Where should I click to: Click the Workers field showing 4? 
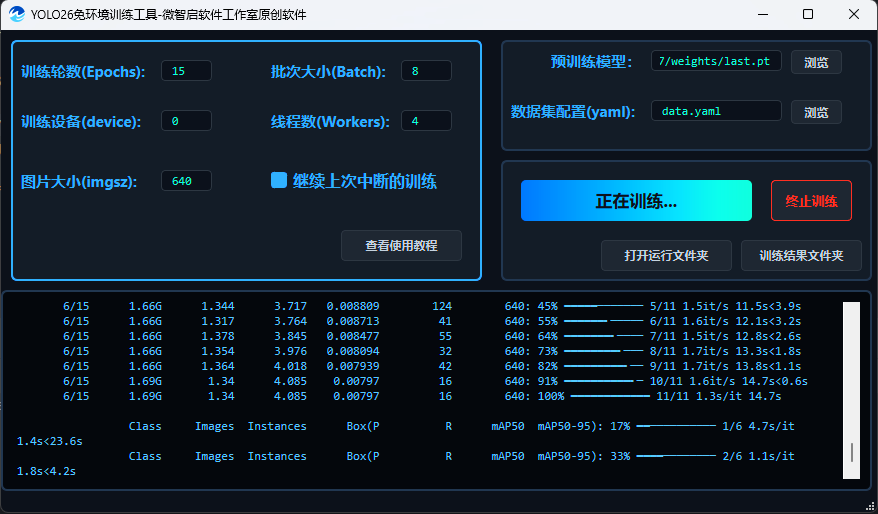427,120
